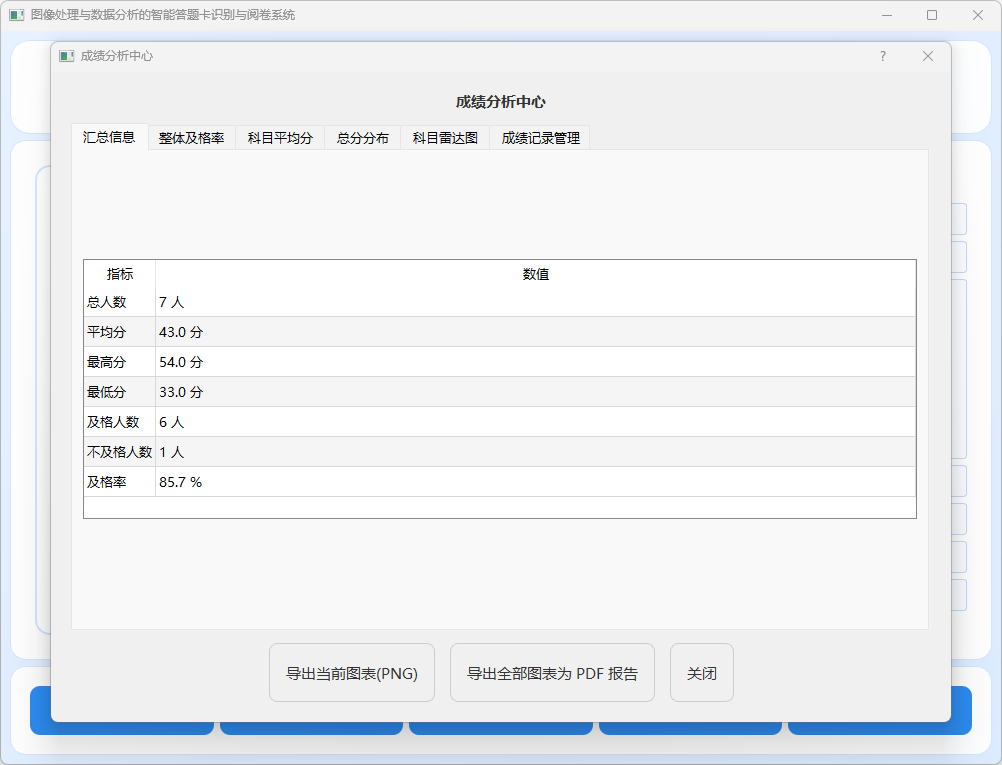Click the main window app icon
Screen dimensions: 1002x765
click(17, 15)
